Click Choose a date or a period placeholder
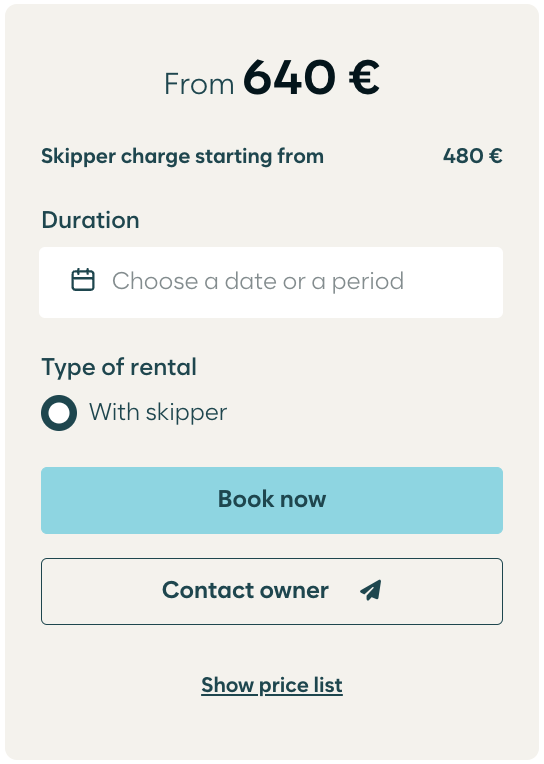The height and width of the screenshot is (764, 544). (258, 281)
